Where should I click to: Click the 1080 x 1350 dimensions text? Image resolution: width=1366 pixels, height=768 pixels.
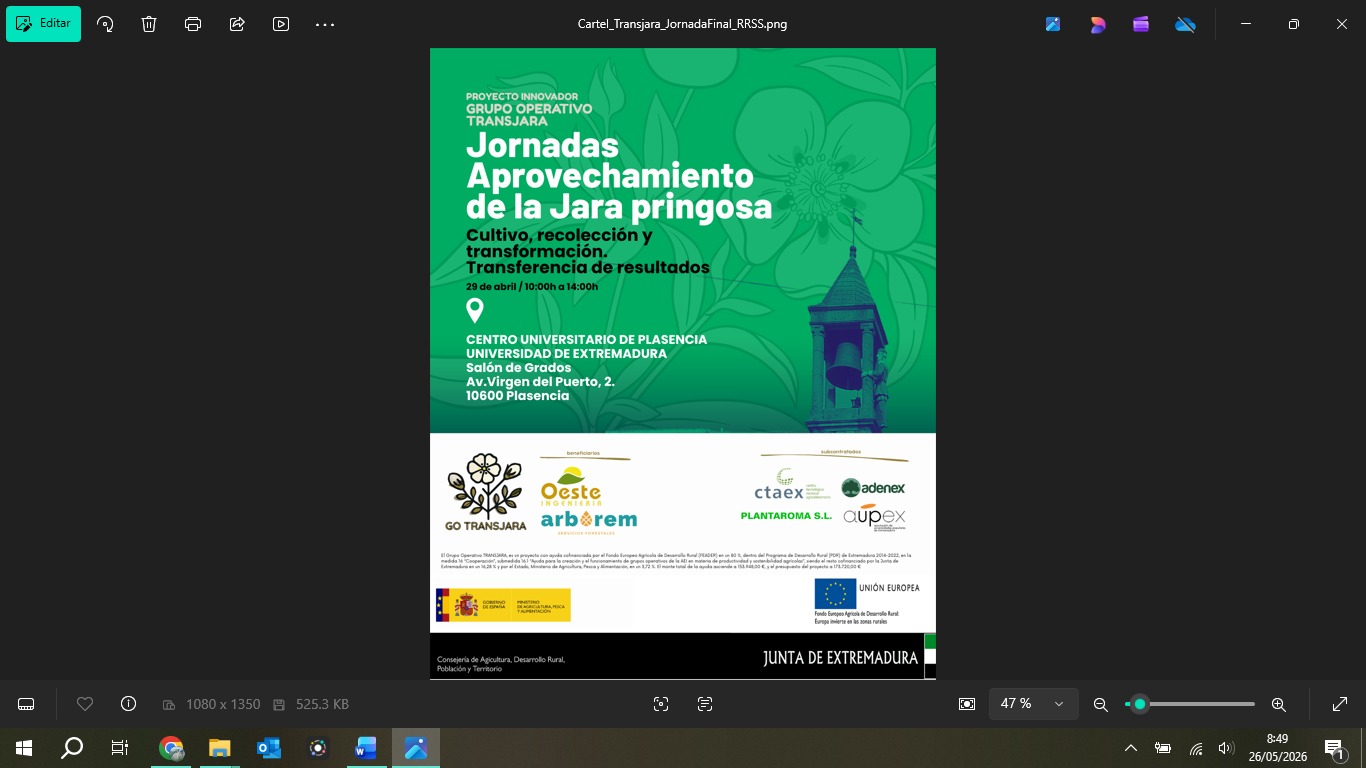coord(223,704)
